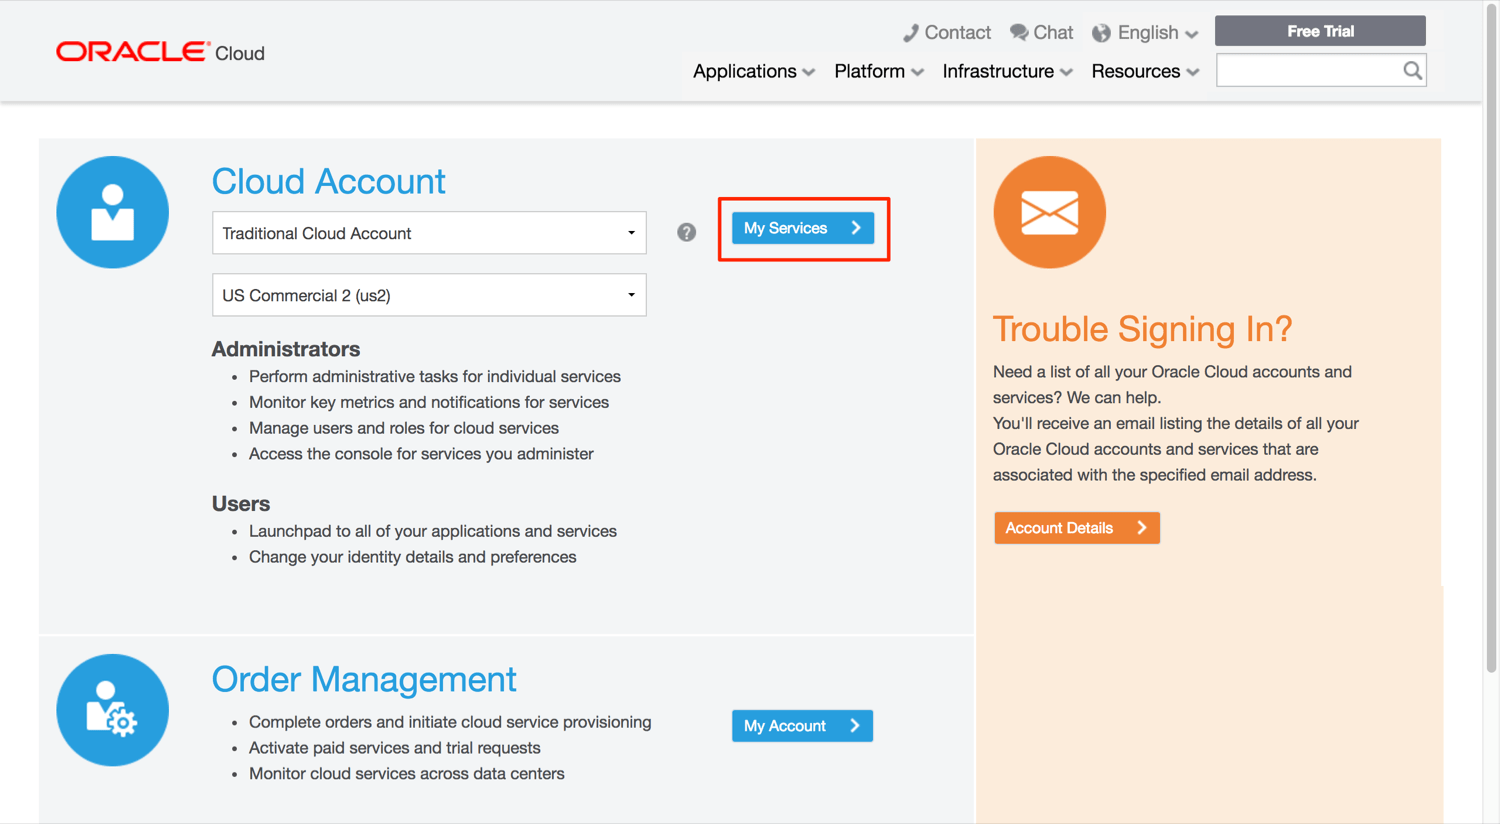Click the Free Trial button
Screen dimensions: 1500x824
(1320, 31)
